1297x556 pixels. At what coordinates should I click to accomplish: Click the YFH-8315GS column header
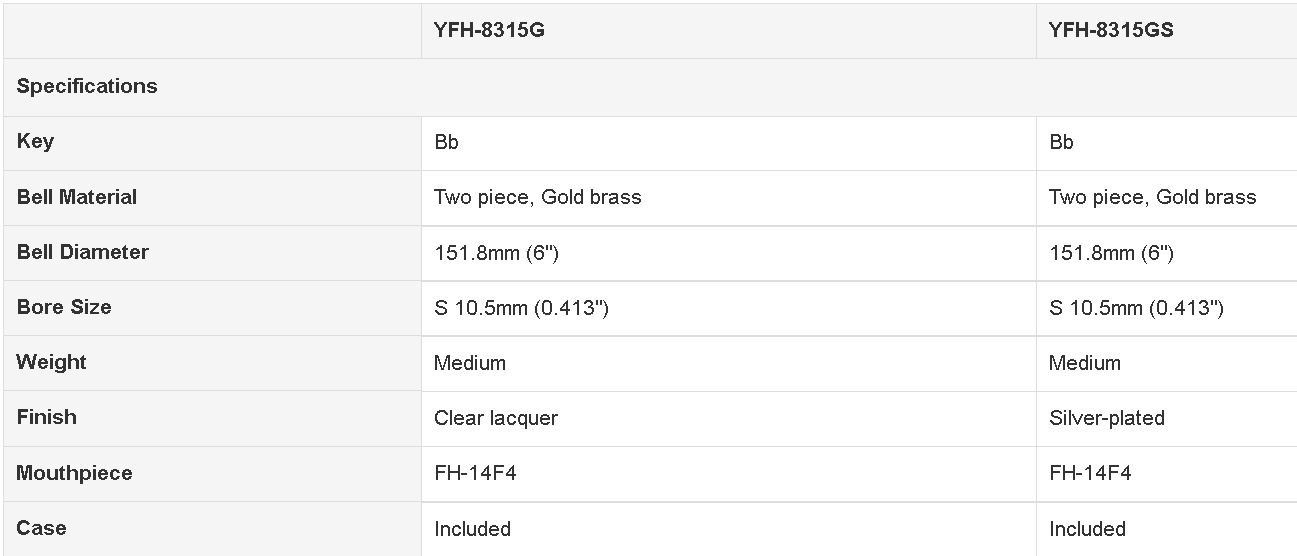click(x=1111, y=30)
